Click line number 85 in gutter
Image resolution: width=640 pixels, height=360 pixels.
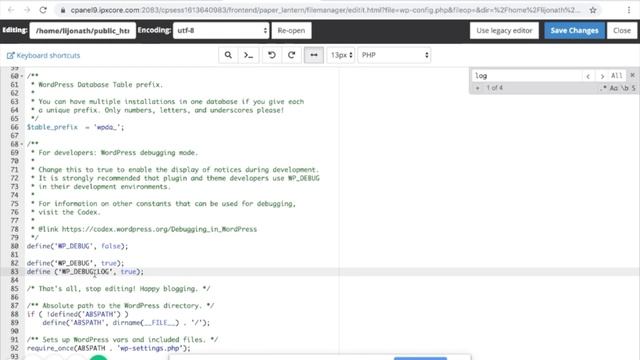tap(14, 289)
